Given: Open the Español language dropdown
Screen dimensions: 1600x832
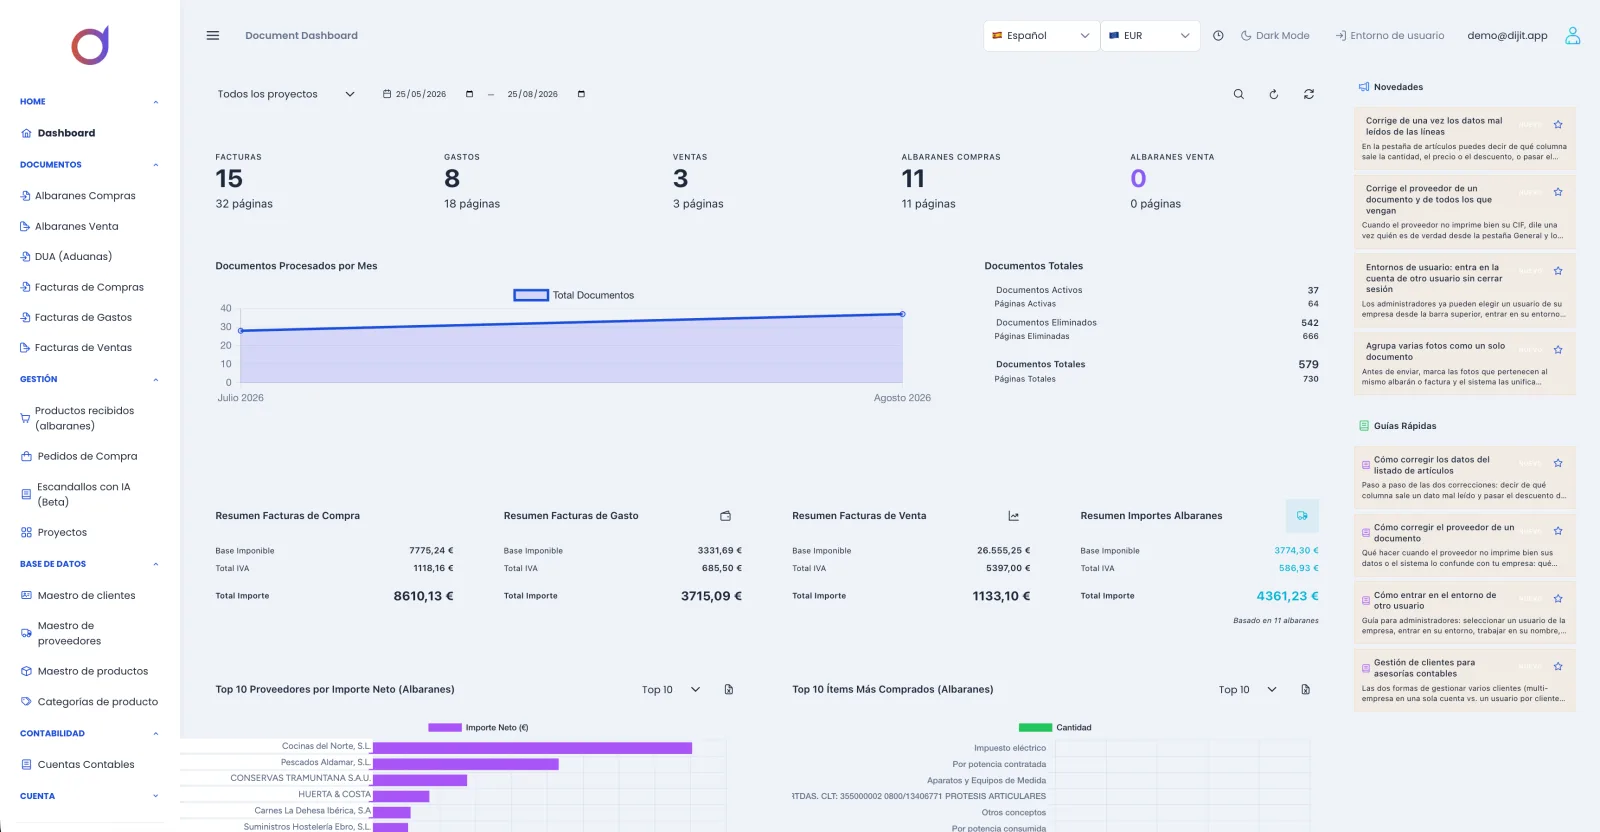Looking at the screenshot, I should pos(1041,35).
